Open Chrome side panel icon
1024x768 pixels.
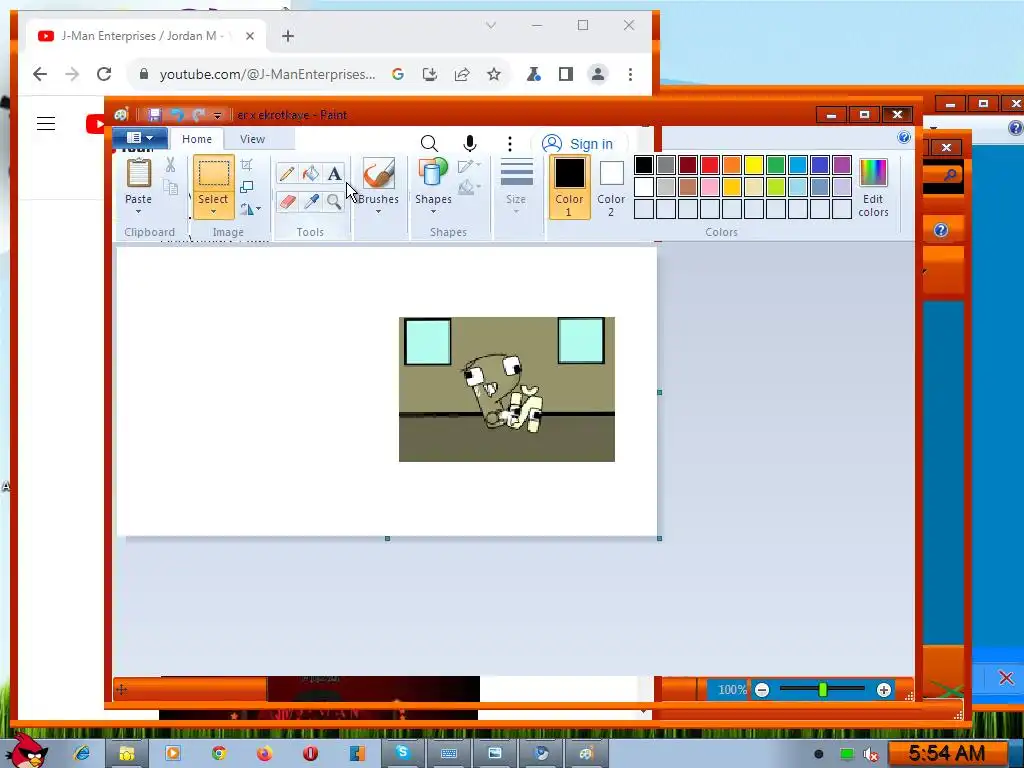[566, 74]
